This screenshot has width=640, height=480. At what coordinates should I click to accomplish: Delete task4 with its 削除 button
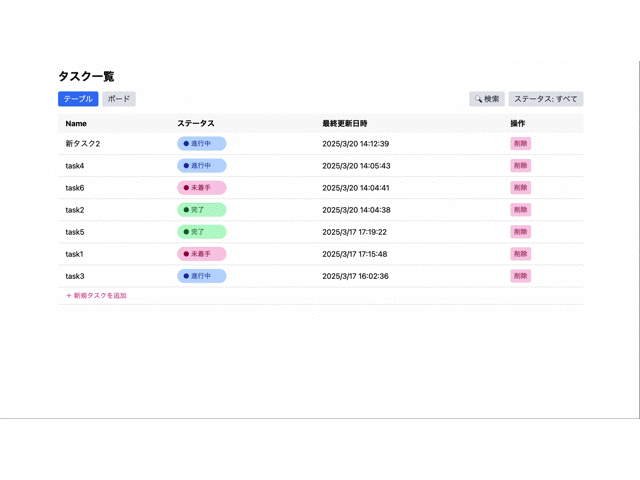click(x=520, y=166)
